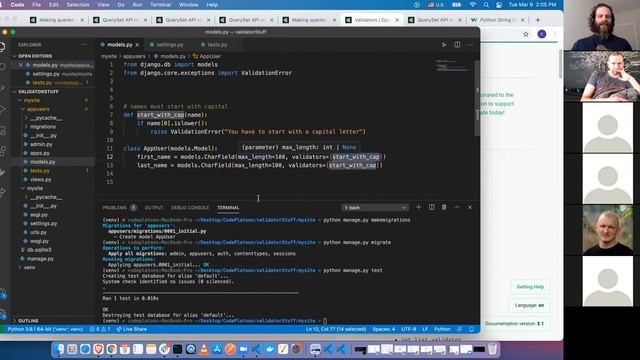Open admin.py in the explorer
640x360 pixels.
(x=41, y=144)
